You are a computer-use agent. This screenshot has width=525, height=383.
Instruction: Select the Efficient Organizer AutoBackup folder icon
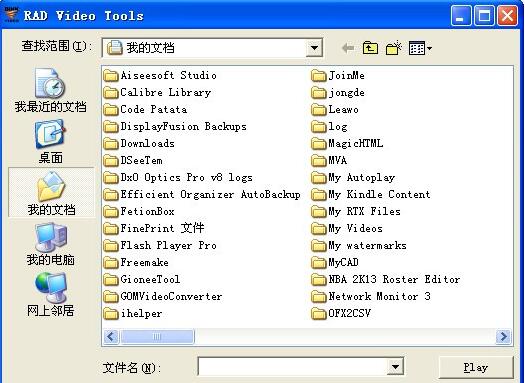[111, 195]
